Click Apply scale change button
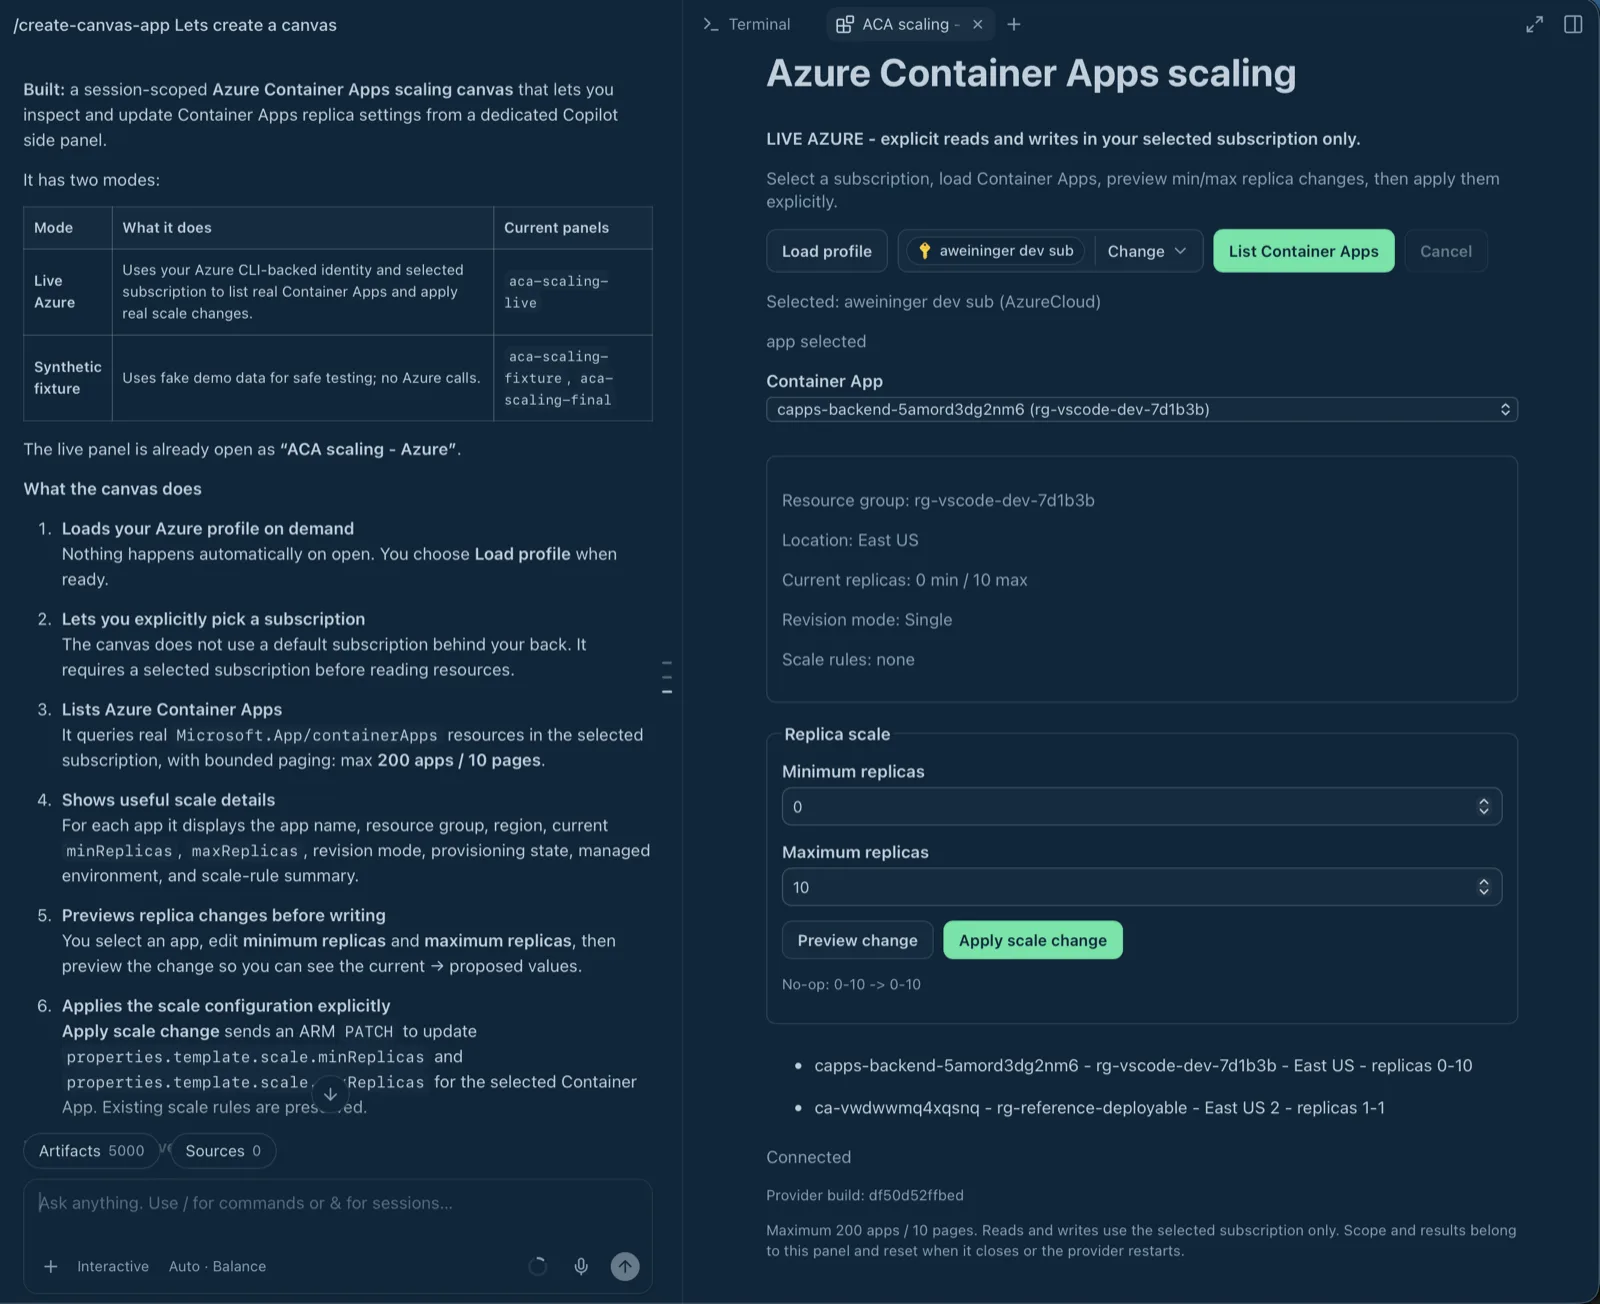Viewport: 1600px width, 1304px height. pos(1032,940)
